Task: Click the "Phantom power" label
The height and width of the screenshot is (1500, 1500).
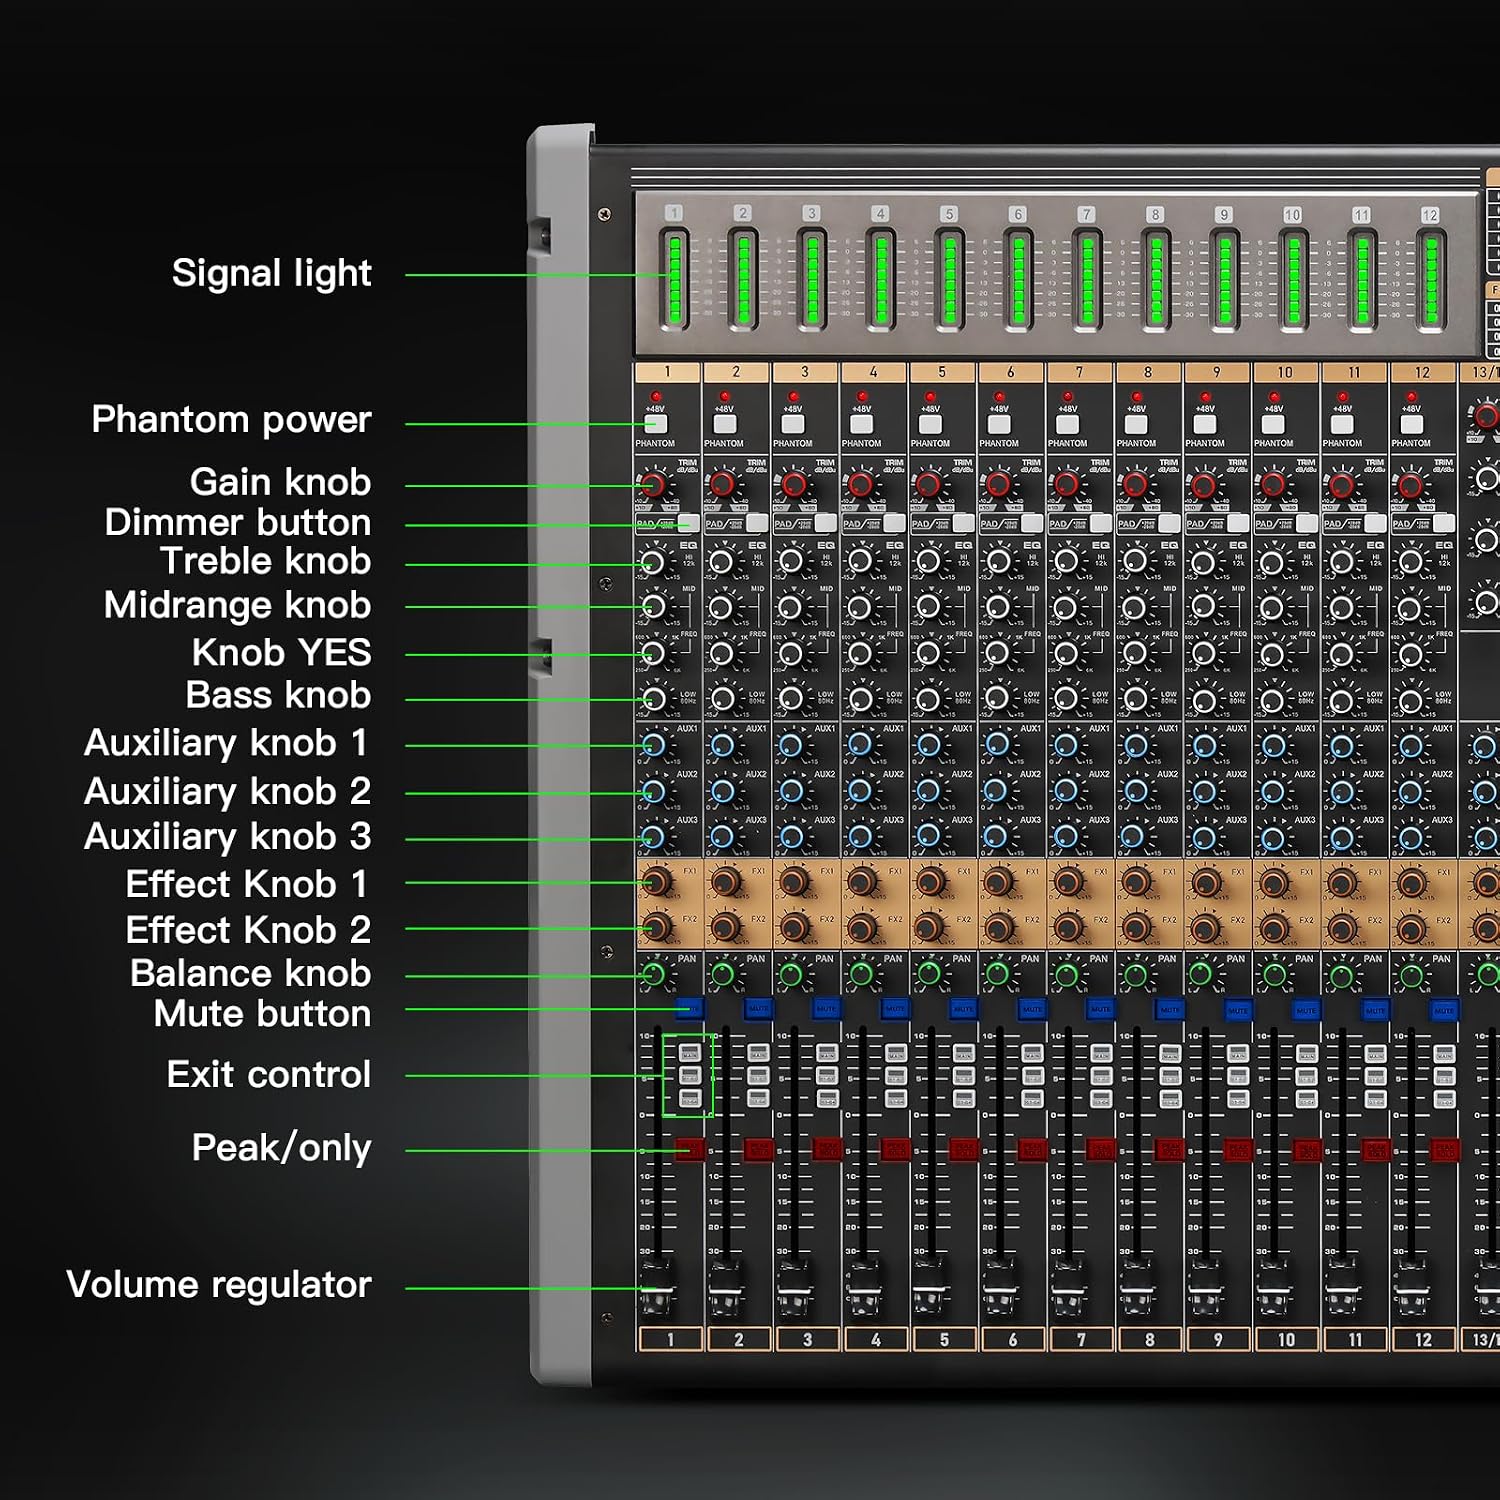Action: pyautogui.click(x=231, y=419)
